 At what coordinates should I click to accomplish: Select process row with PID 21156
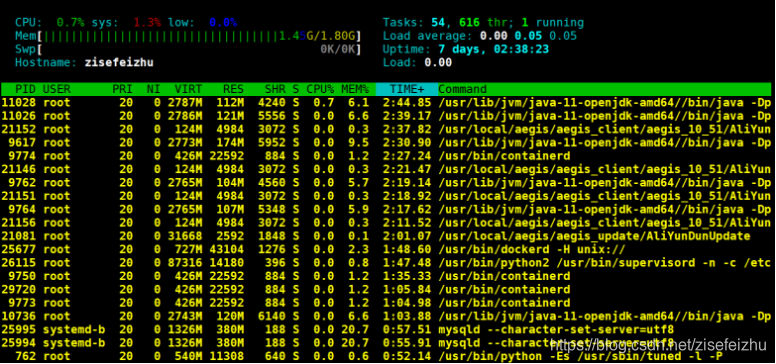pyautogui.click(x=386, y=223)
